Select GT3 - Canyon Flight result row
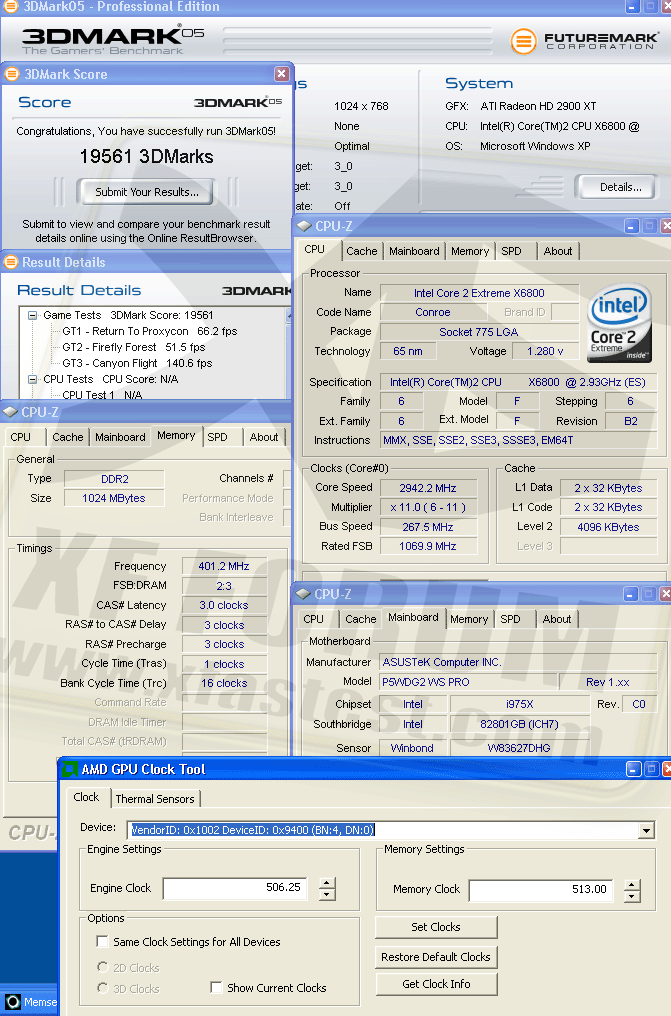671x1016 pixels. click(x=137, y=364)
